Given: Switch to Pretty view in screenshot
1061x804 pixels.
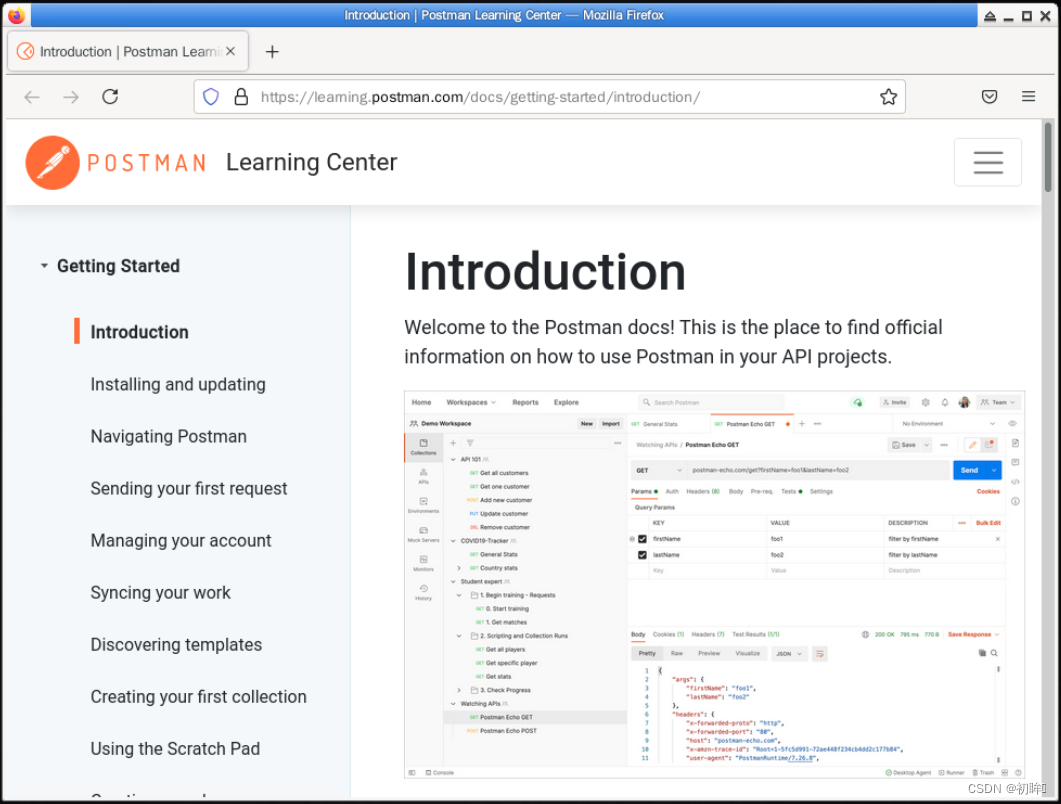Looking at the screenshot, I should point(647,654).
